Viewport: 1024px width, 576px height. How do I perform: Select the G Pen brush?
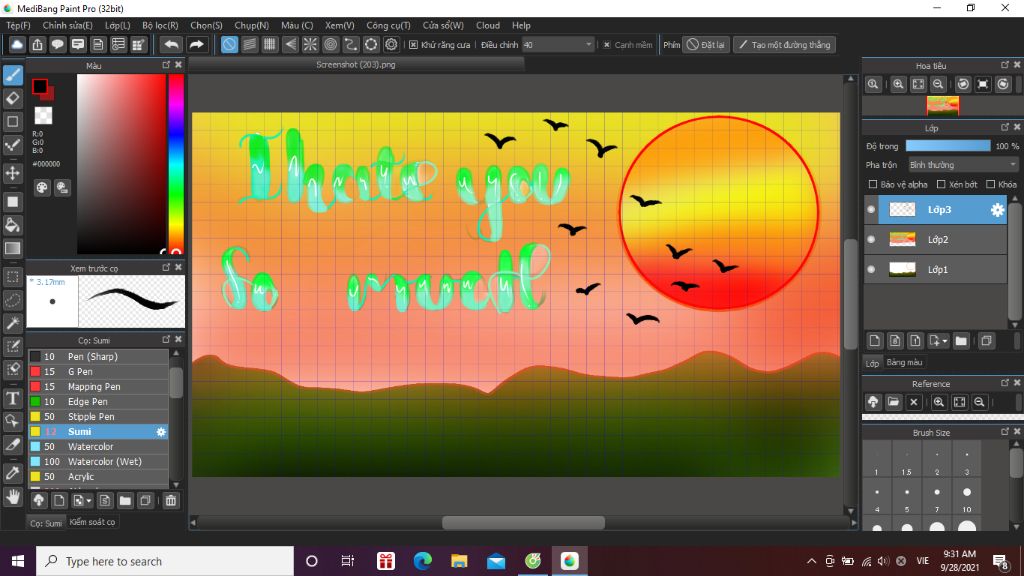point(98,372)
